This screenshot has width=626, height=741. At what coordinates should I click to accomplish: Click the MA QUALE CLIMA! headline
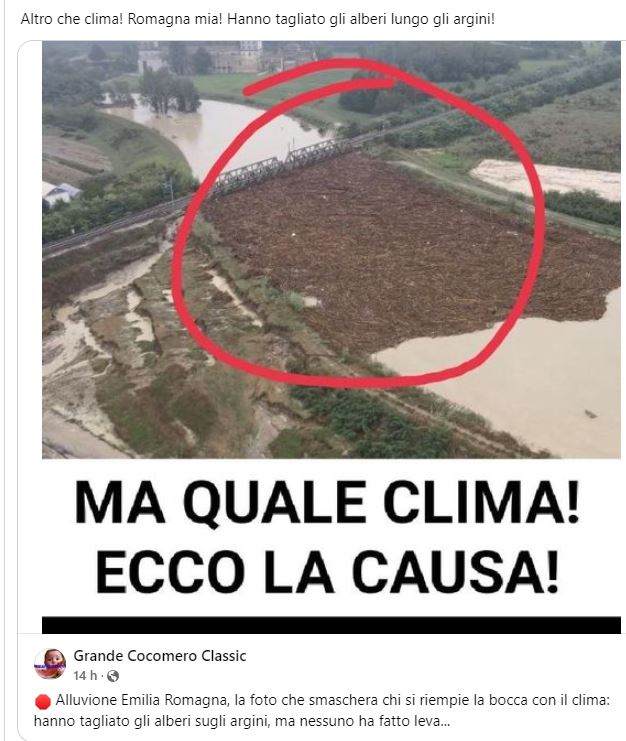(326, 503)
